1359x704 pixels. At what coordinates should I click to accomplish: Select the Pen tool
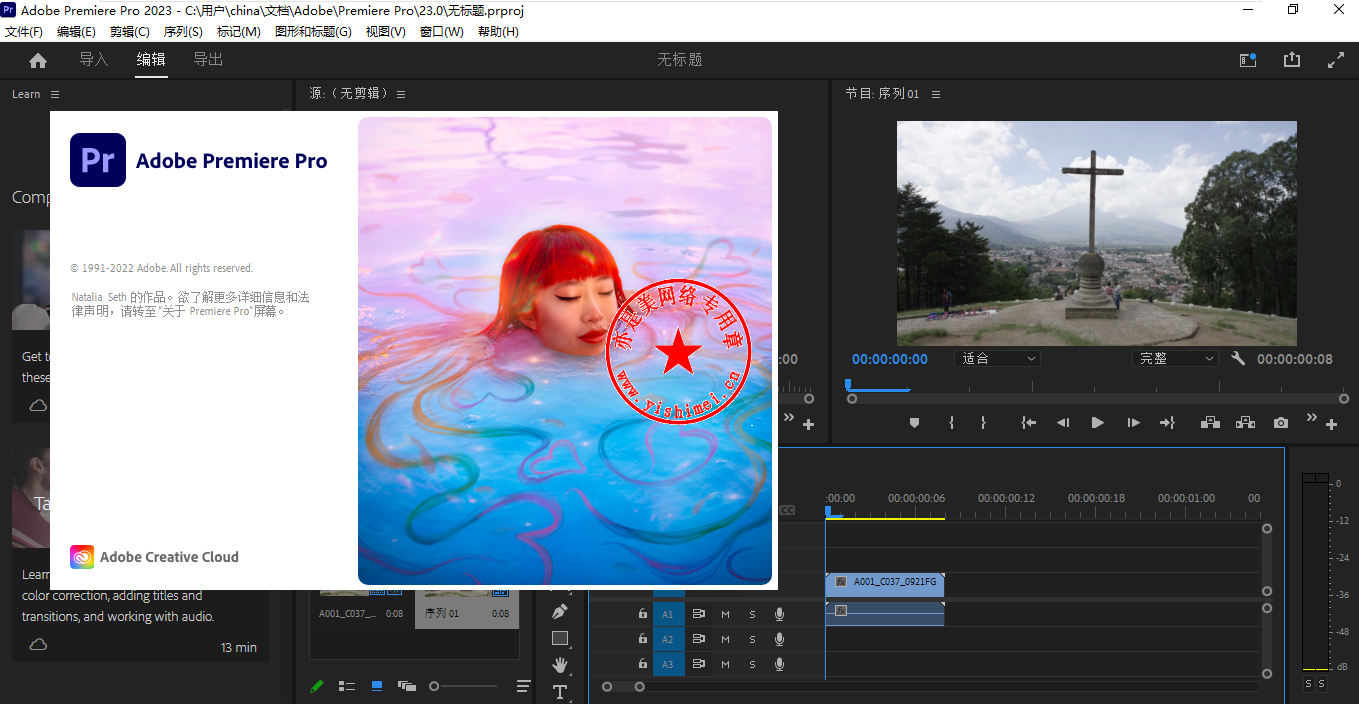(560, 612)
